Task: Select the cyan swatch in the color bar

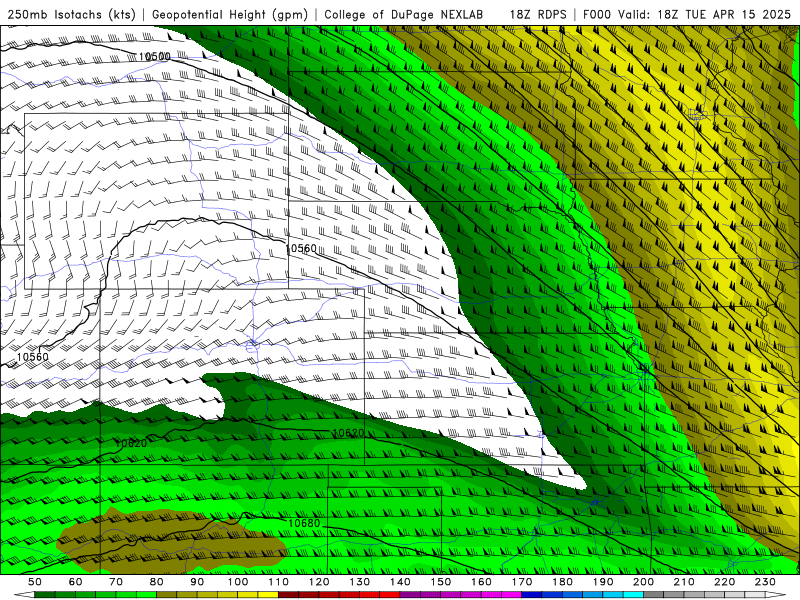Action: 633,595
